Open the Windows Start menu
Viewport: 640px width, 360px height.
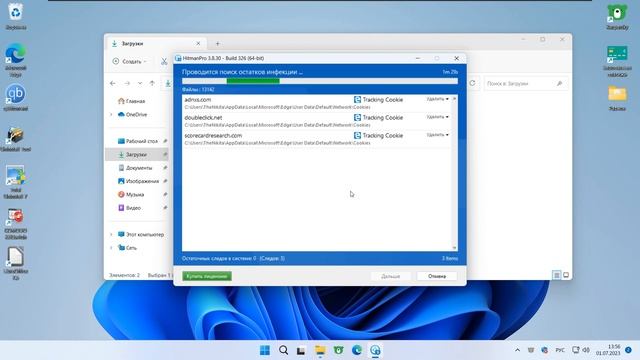(265, 350)
